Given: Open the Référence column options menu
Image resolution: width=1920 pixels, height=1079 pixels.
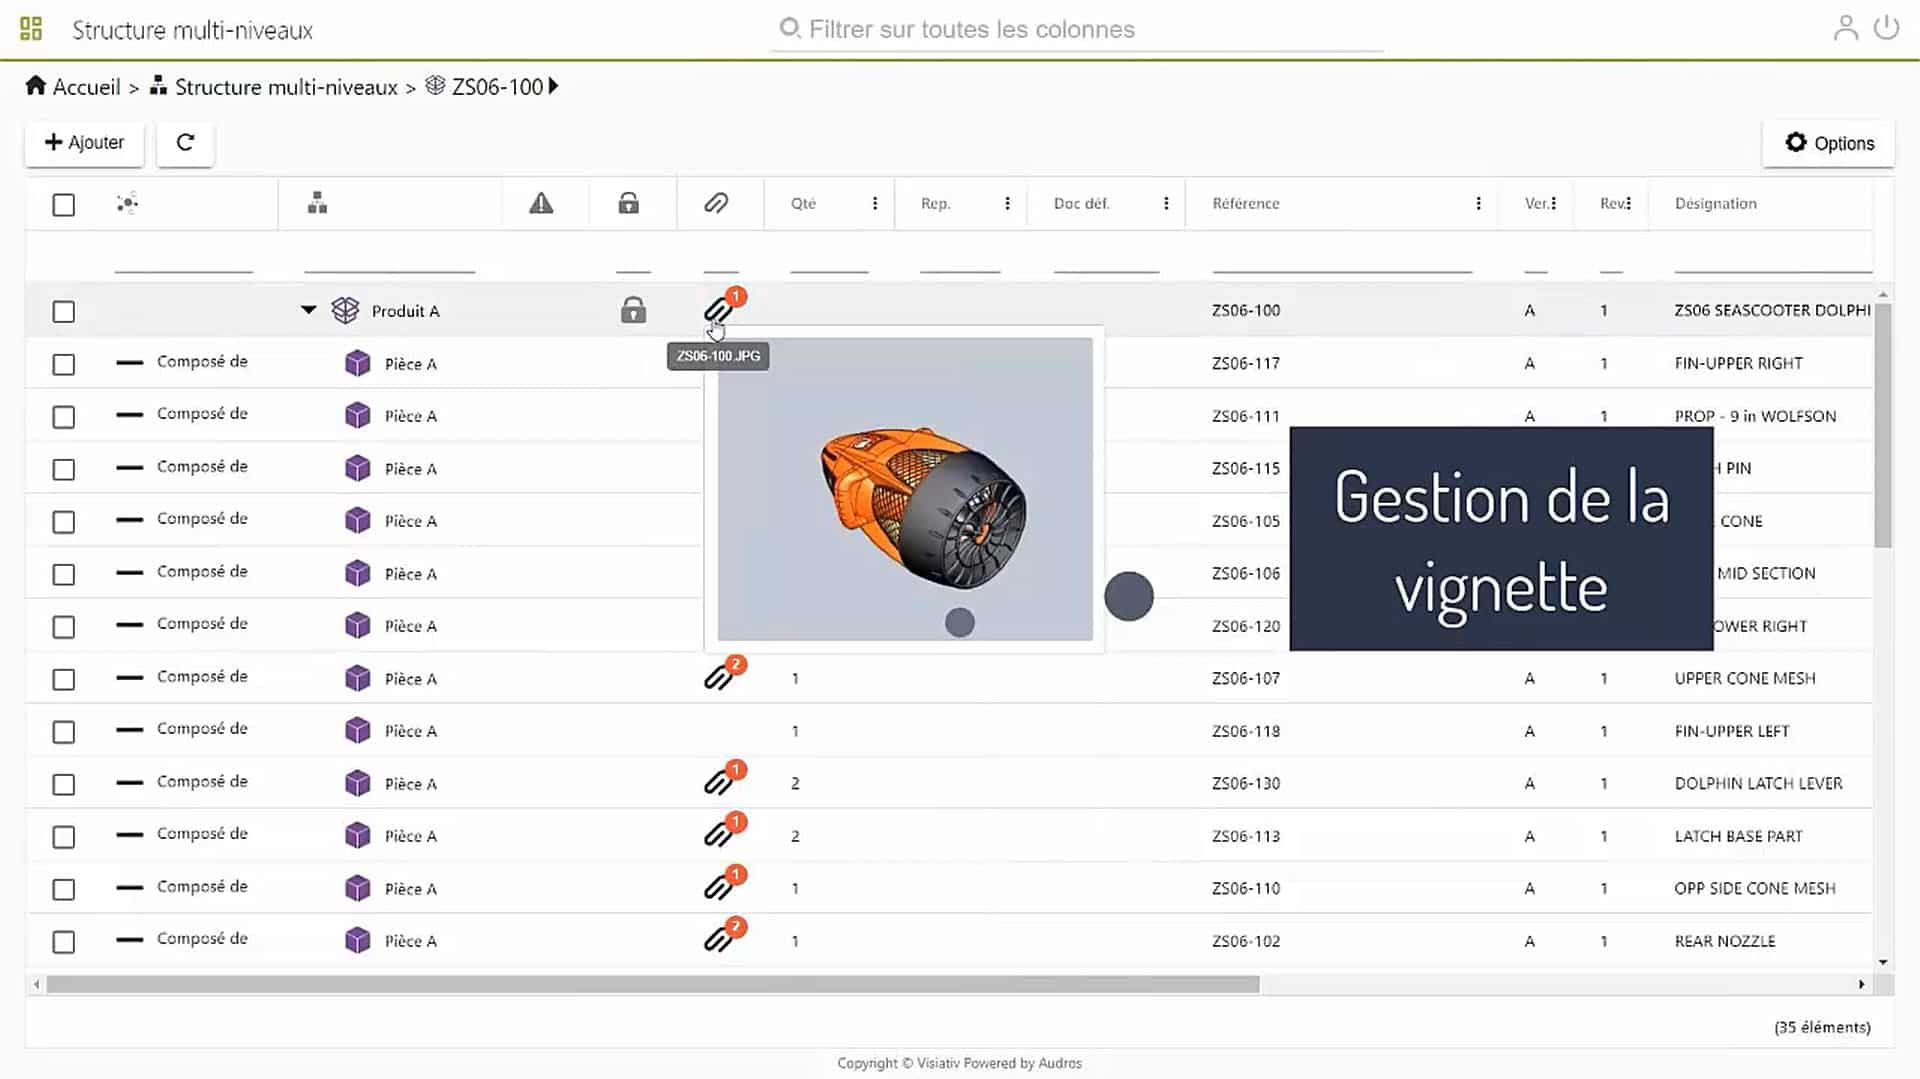Looking at the screenshot, I should (x=1479, y=203).
